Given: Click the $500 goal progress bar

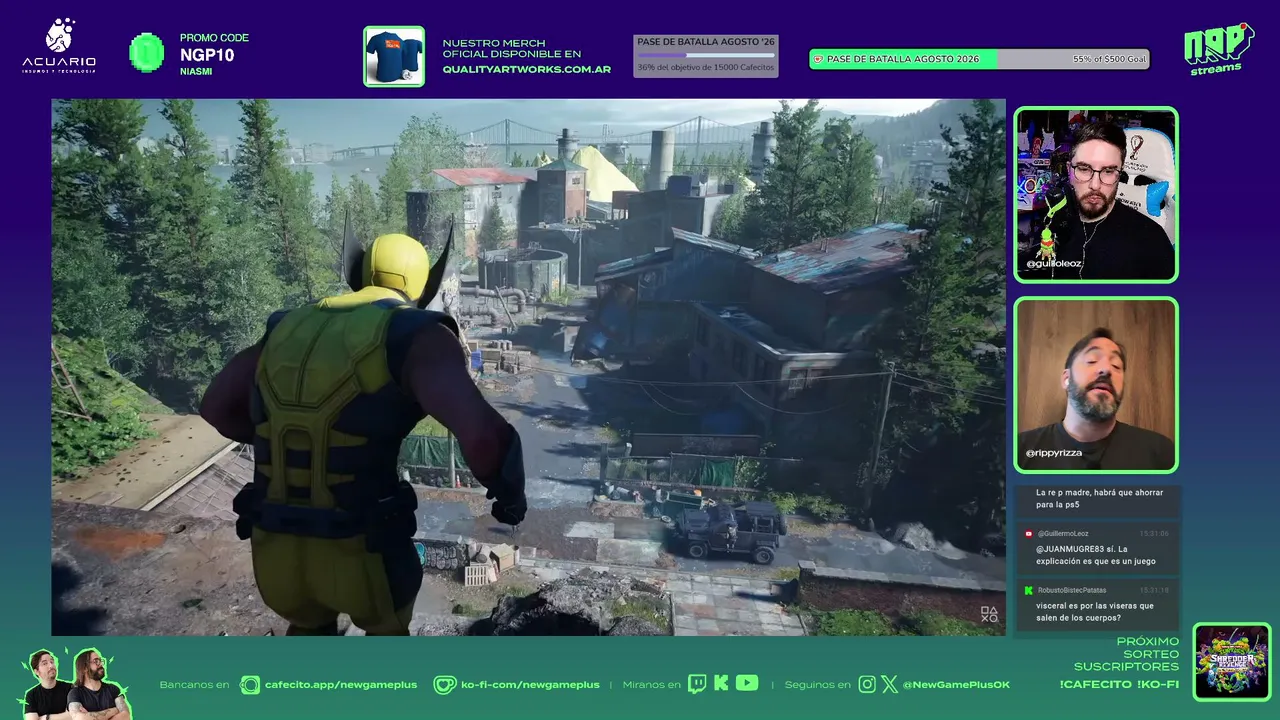Looking at the screenshot, I should [x=980, y=59].
